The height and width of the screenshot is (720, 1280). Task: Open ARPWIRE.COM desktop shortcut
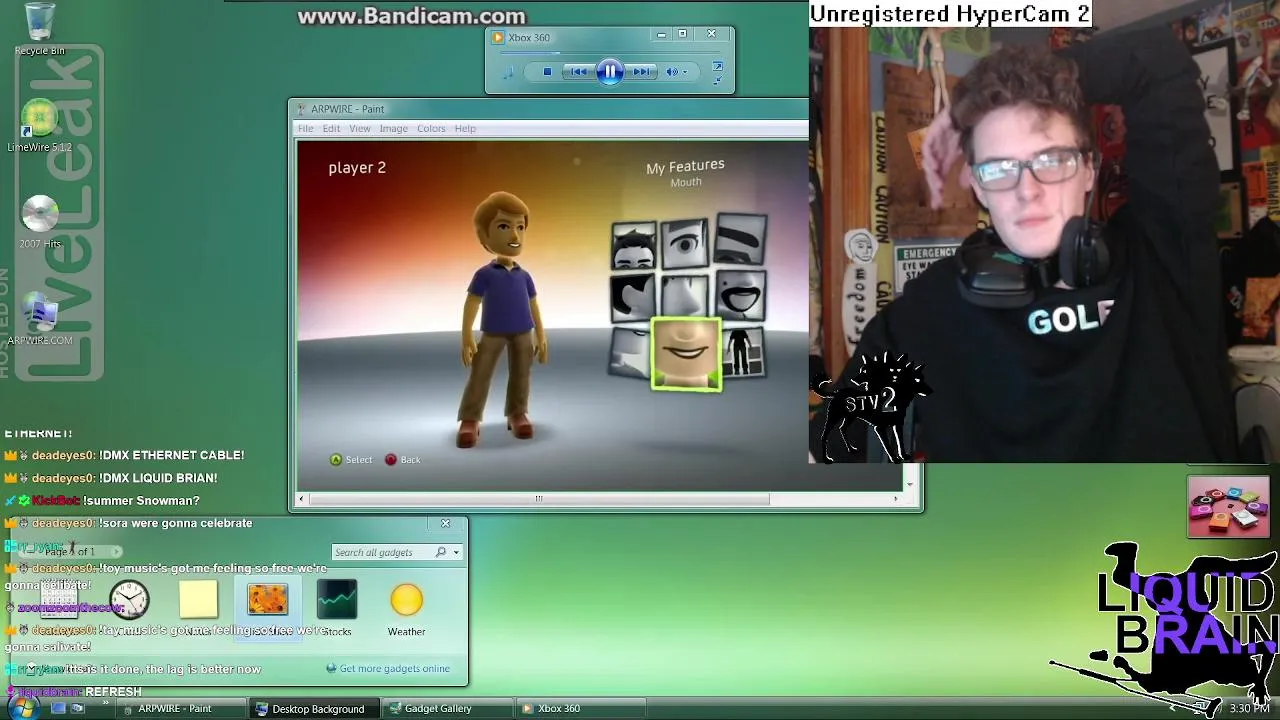[x=40, y=319]
